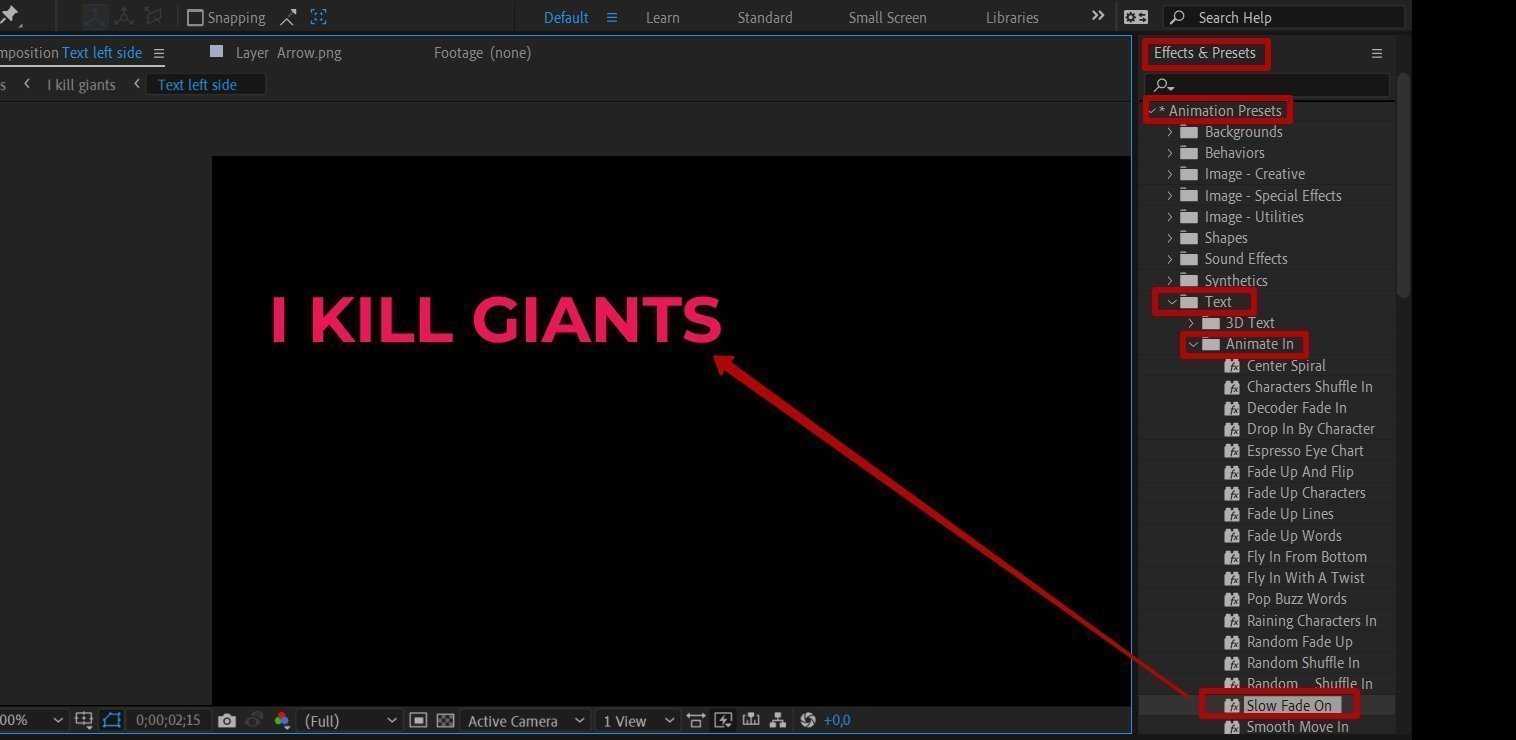The height and width of the screenshot is (740, 1516).
Task: Click the Fast Previews icon
Action: (x=723, y=720)
